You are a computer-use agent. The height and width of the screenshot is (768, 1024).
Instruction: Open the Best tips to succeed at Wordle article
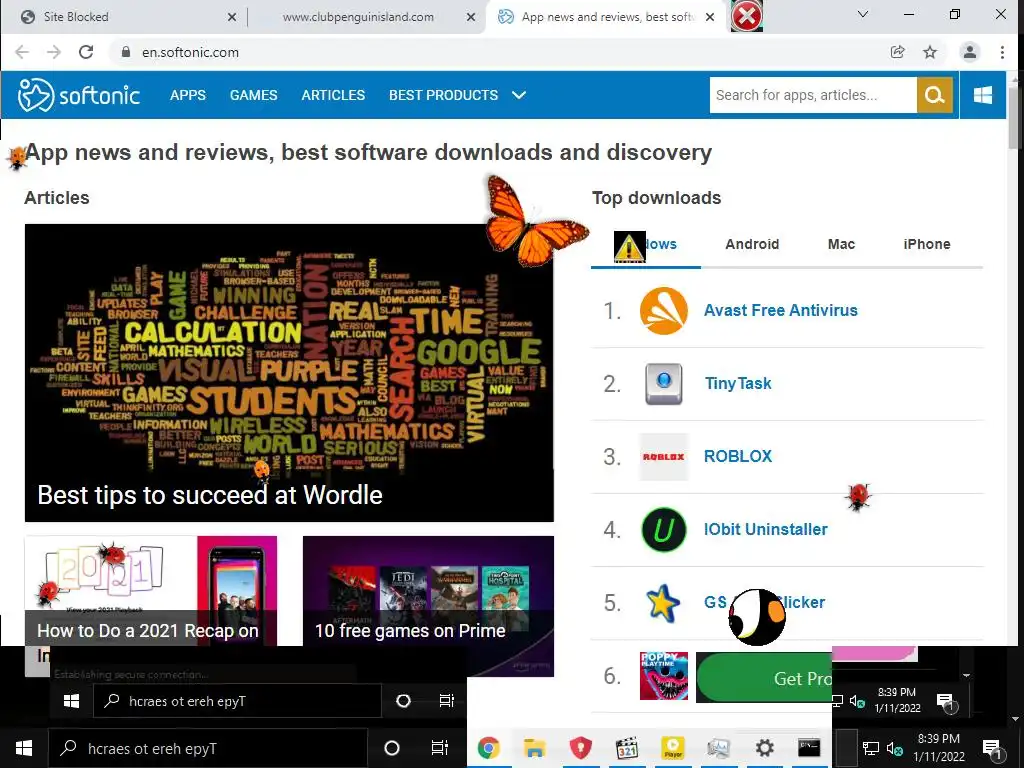289,373
